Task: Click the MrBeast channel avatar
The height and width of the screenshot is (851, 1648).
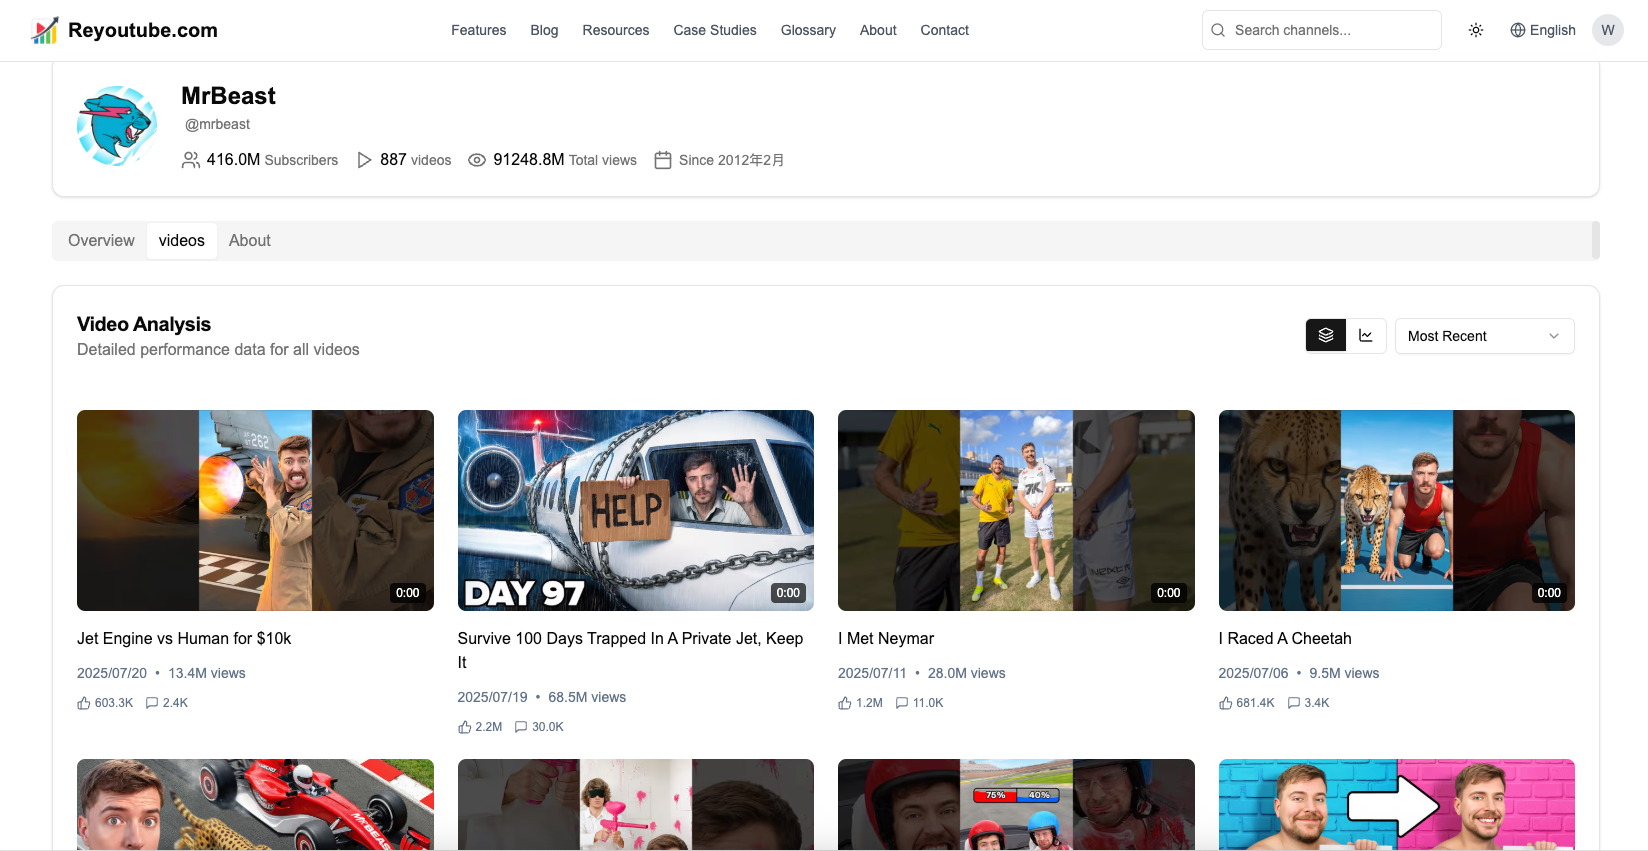Action: click(117, 126)
